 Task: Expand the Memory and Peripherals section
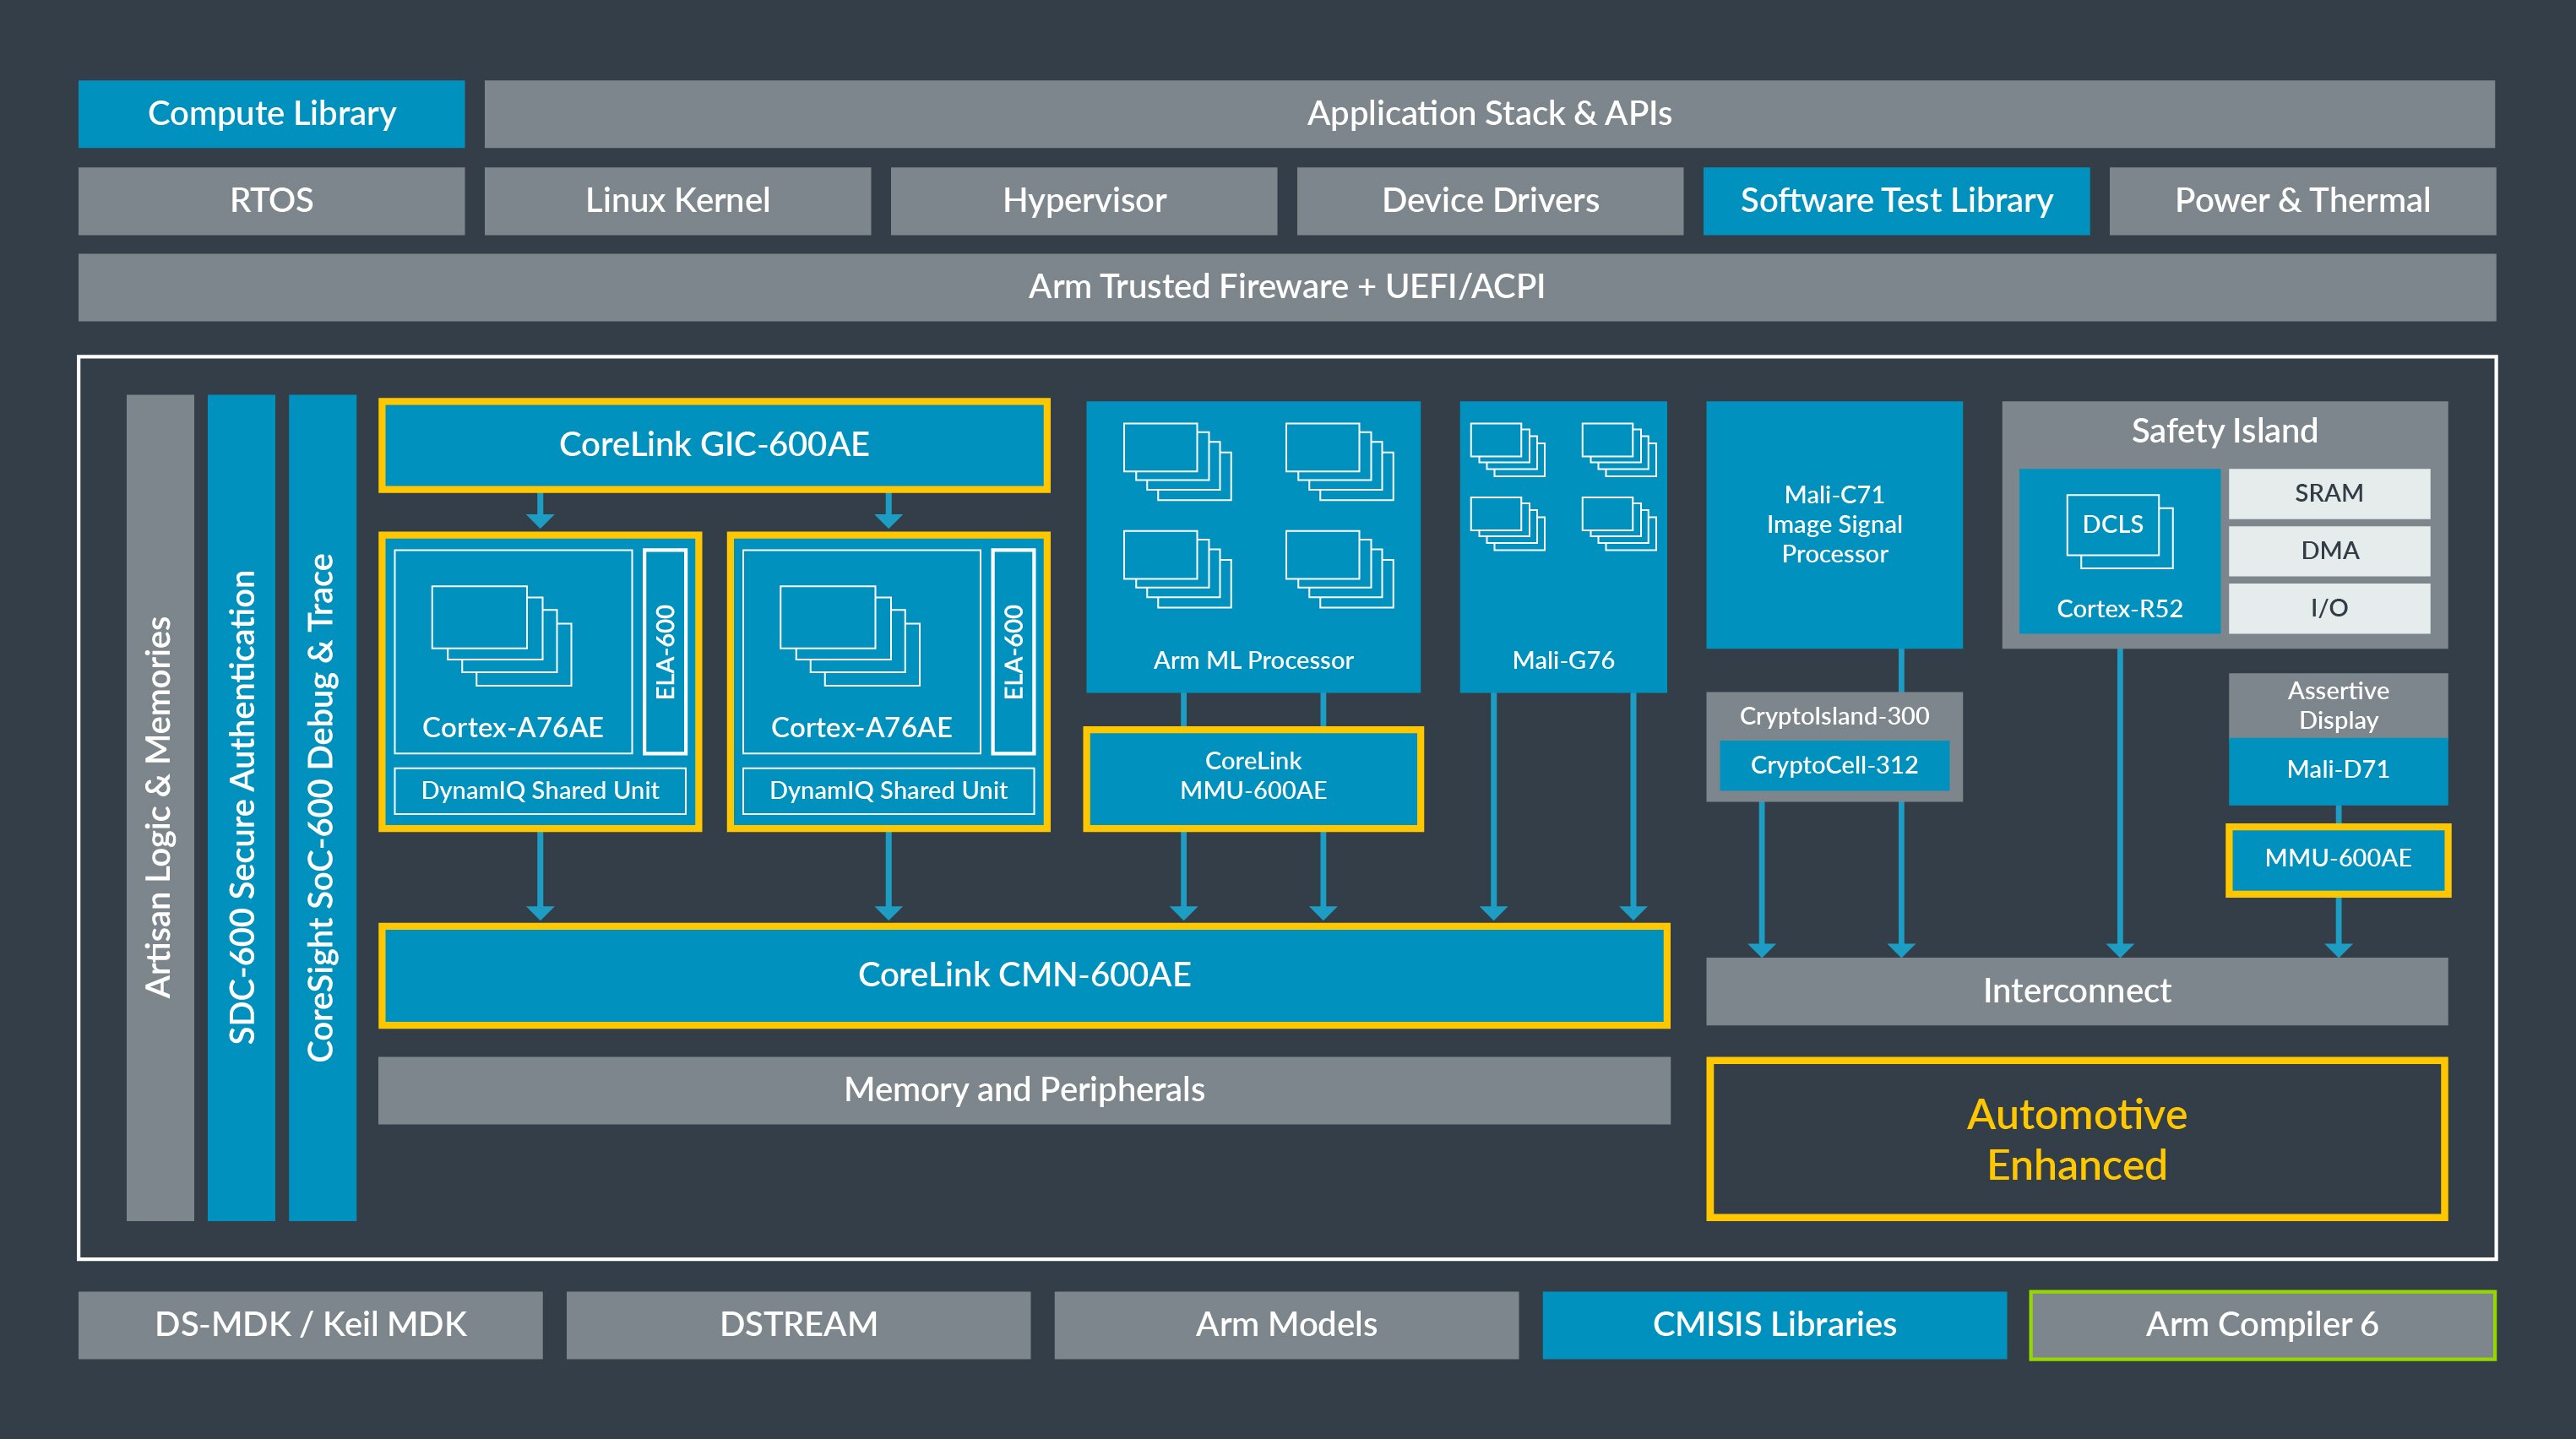1022,1090
